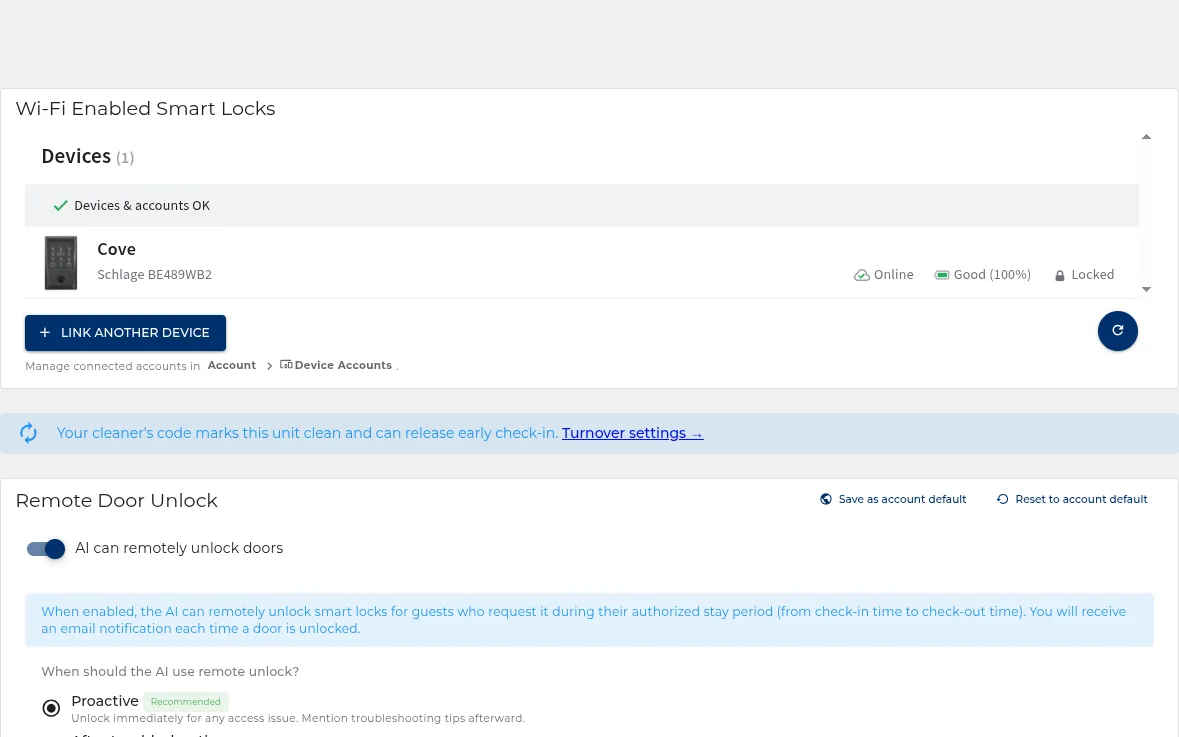
Task: Click the Locked padlock icon
Action: [x=1059, y=276]
